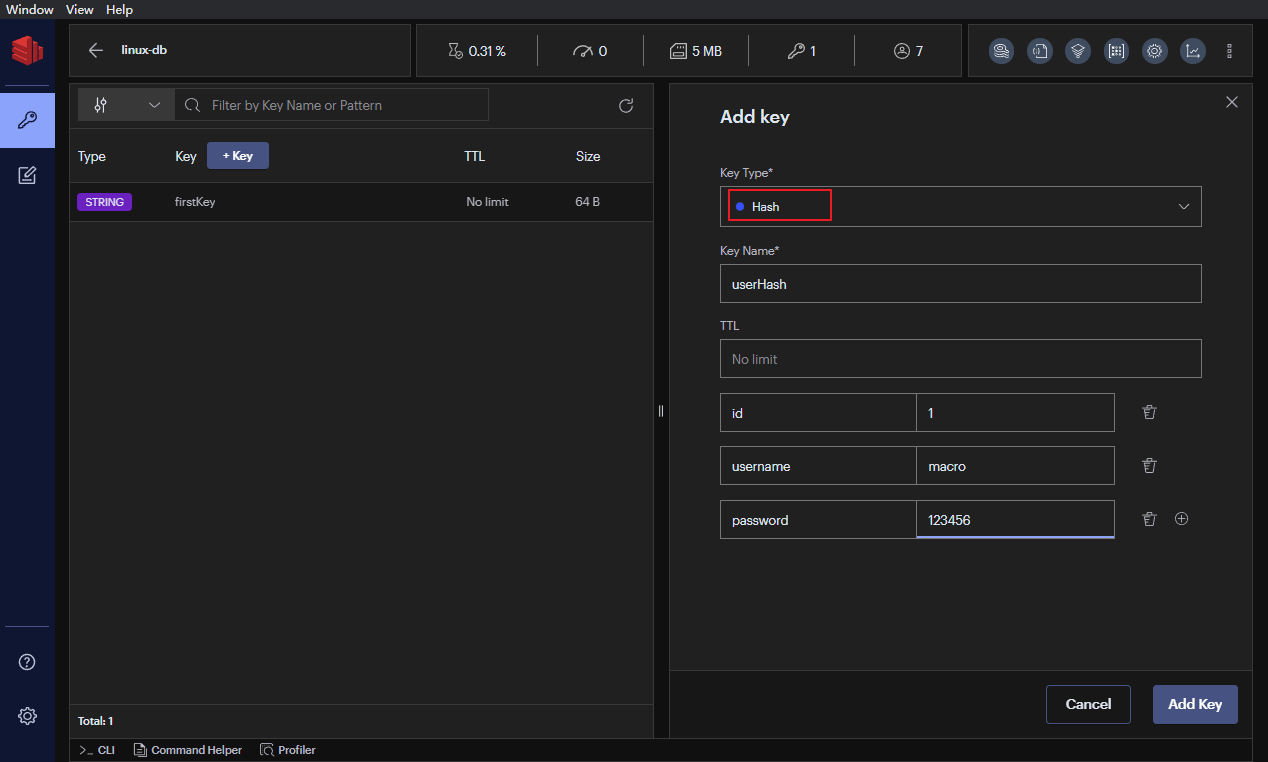Open the Browser key icon in the sidebar
The width and height of the screenshot is (1268, 762).
(27, 120)
